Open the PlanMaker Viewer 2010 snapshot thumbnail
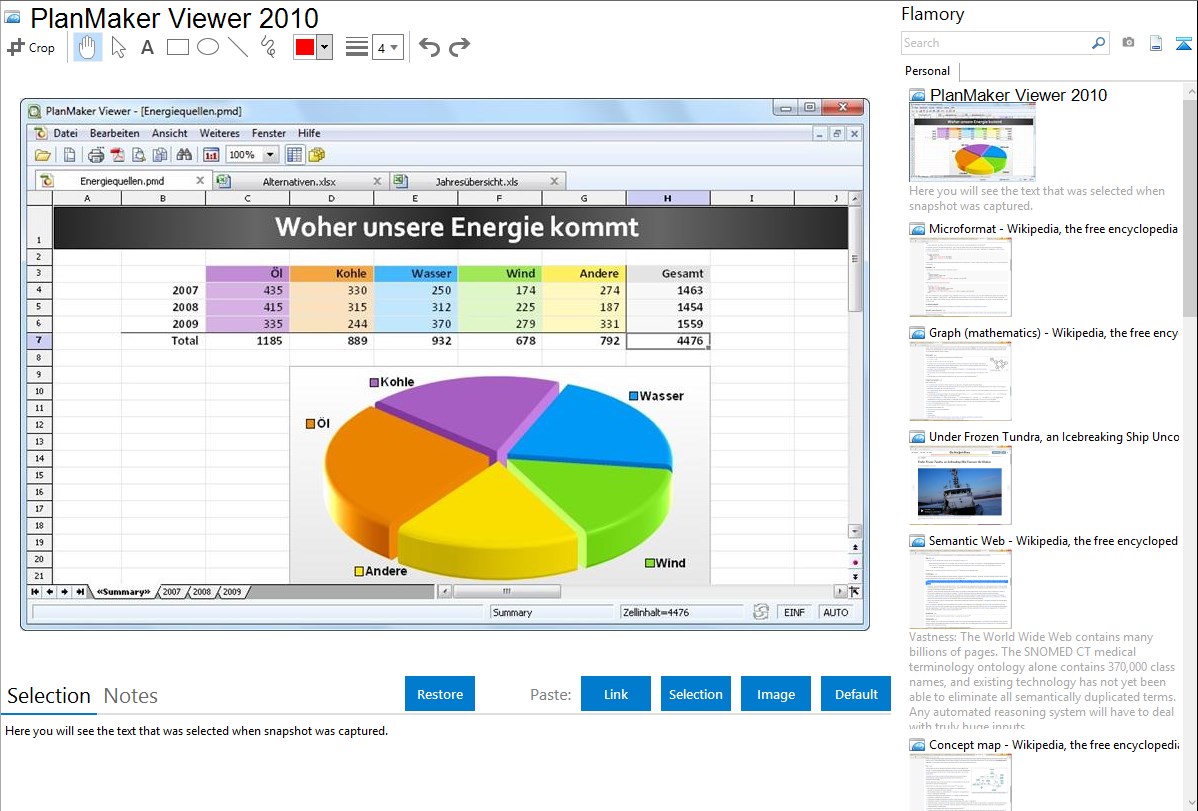Viewport: 1198px width, 811px height. click(972, 142)
